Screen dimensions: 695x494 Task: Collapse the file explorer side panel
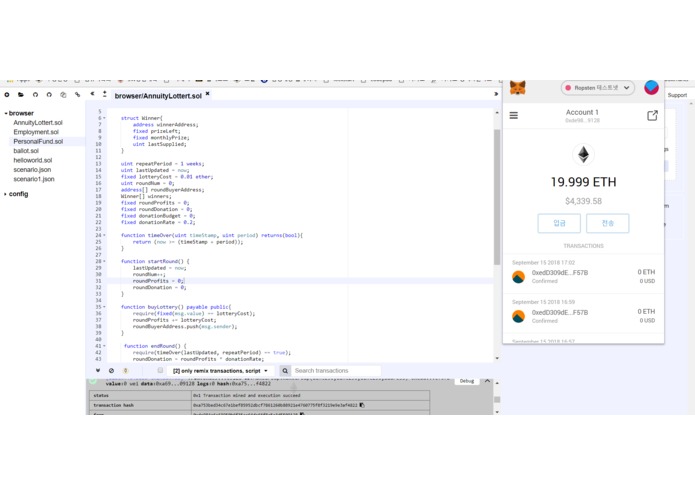(92, 94)
